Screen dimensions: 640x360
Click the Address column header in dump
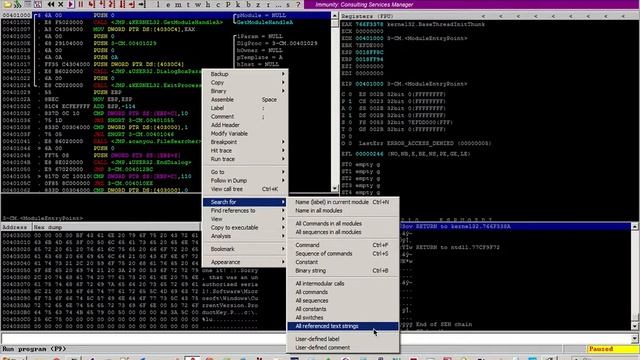16,227
